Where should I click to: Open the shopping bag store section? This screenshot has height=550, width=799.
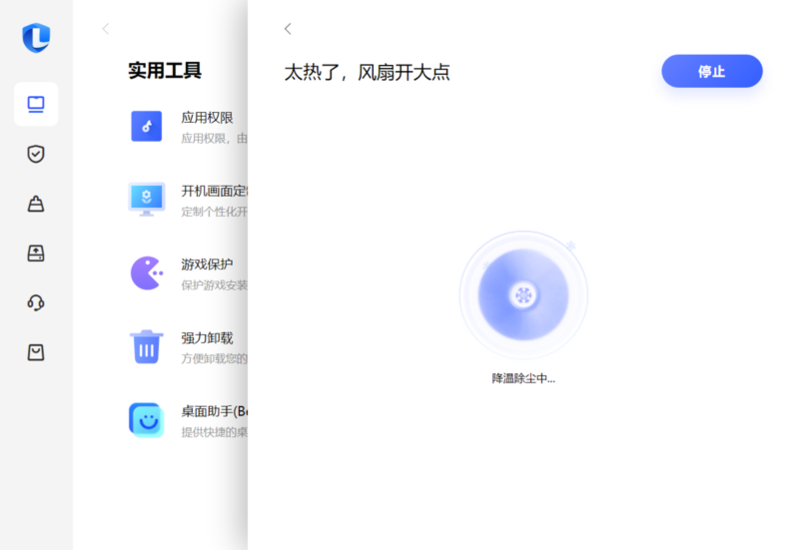36,352
